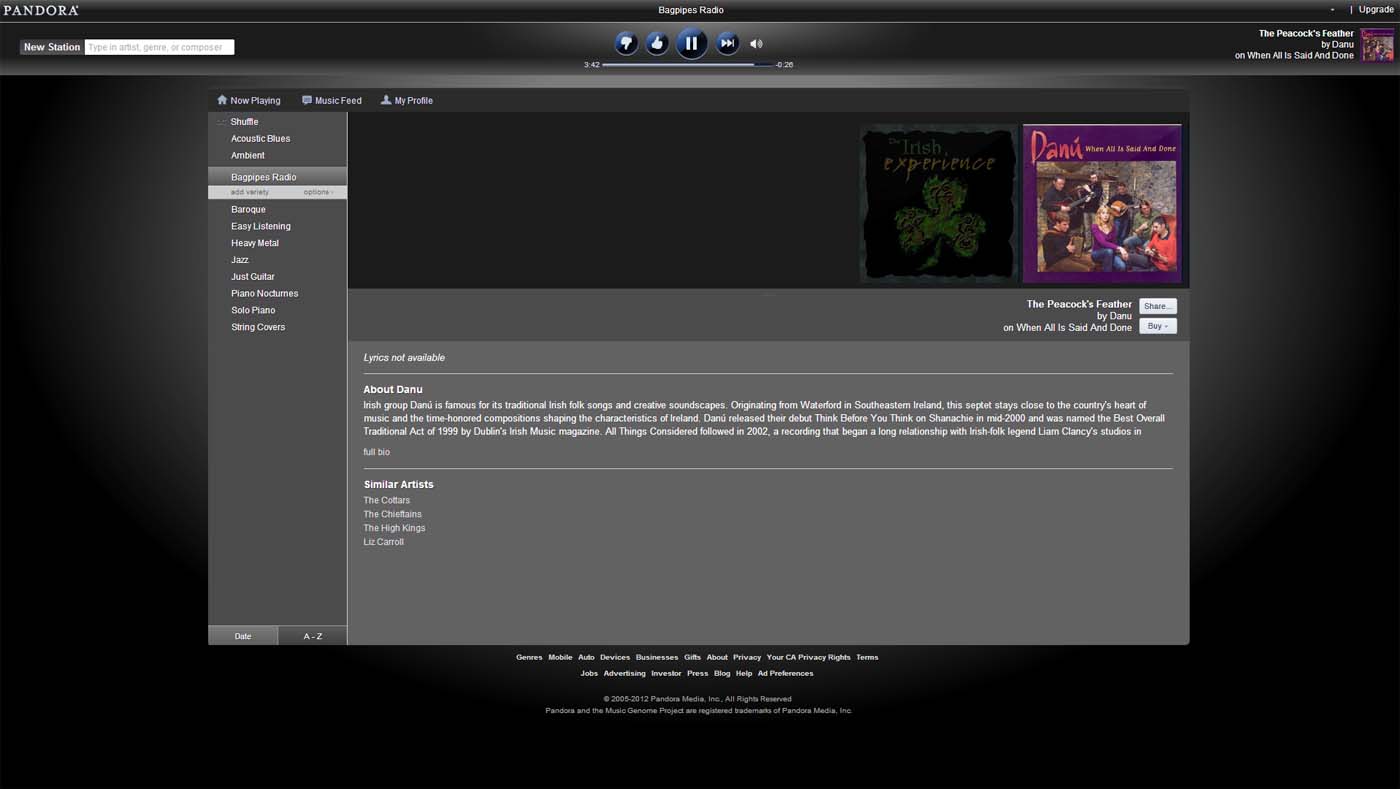Open the Jobs footer link

pyautogui.click(x=589, y=674)
